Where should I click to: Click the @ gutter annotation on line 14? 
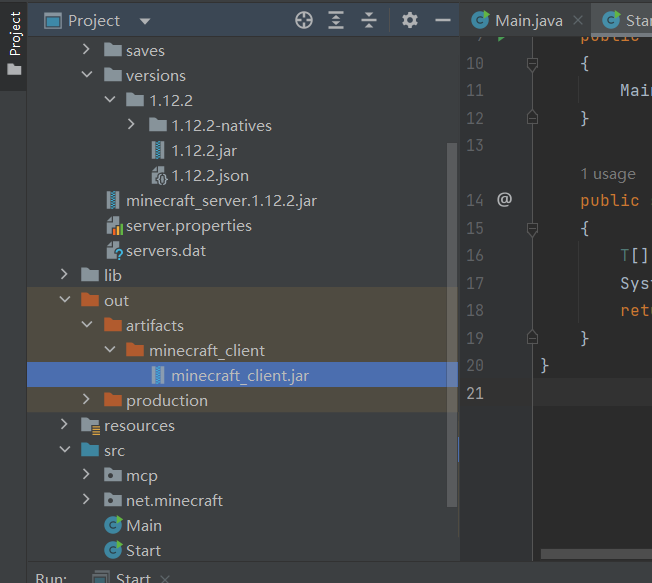(504, 200)
